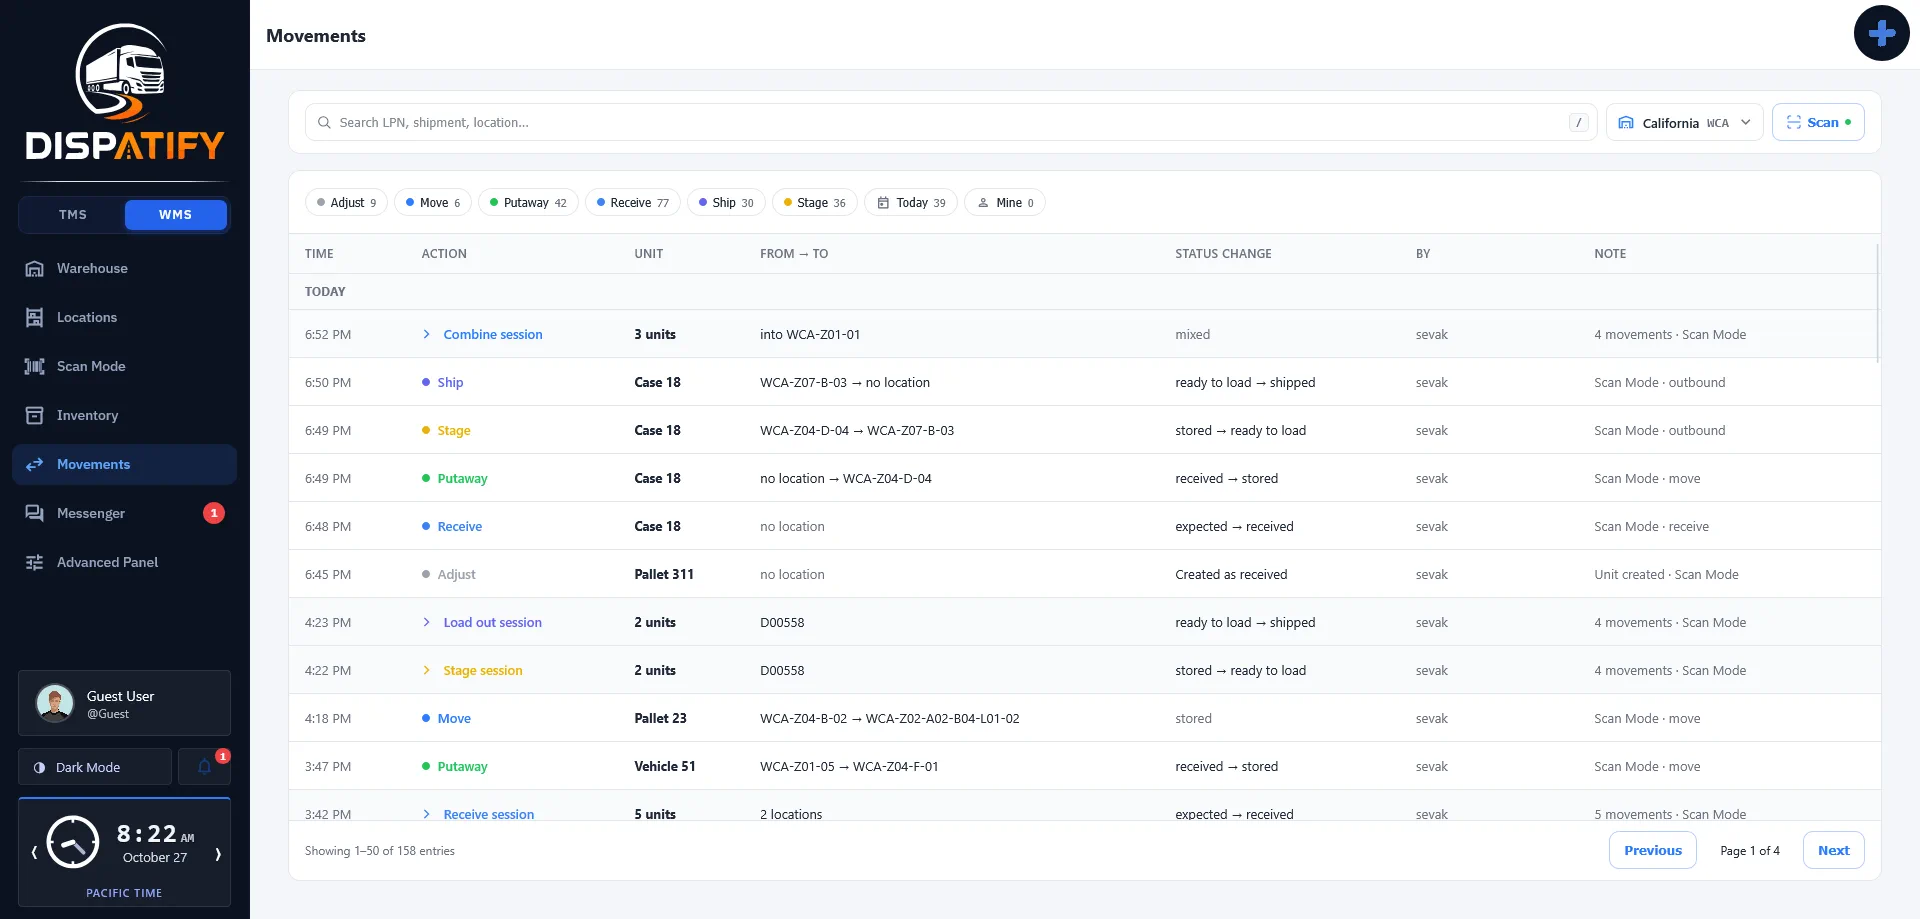This screenshot has width=1920, height=919.
Task: Open the Inventory sidebar icon
Action: (35, 415)
